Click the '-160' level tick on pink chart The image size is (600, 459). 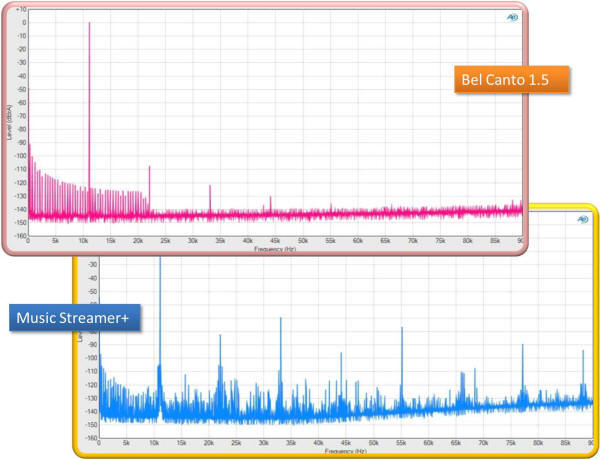click(x=21, y=236)
